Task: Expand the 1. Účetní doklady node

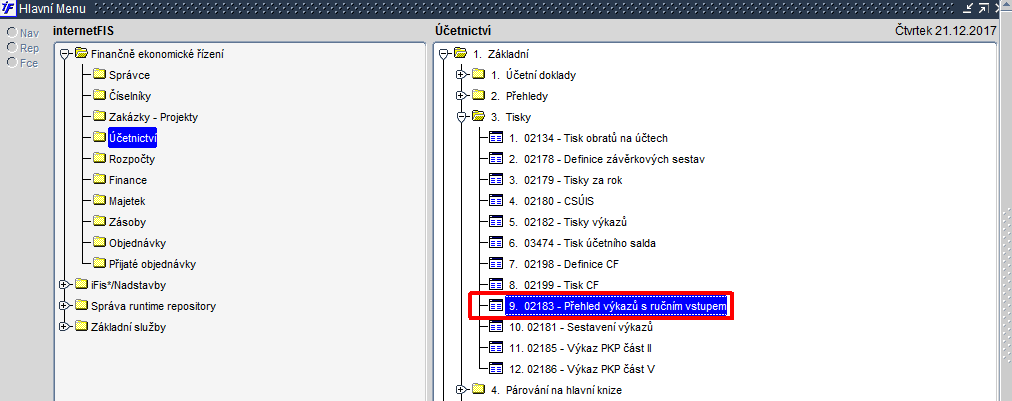Action: 461,75
